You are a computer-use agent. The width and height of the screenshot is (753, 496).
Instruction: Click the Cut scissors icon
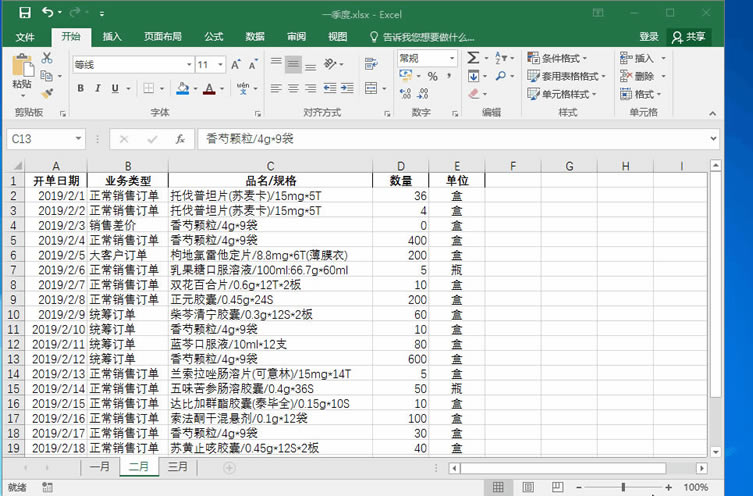click(x=47, y=59)
